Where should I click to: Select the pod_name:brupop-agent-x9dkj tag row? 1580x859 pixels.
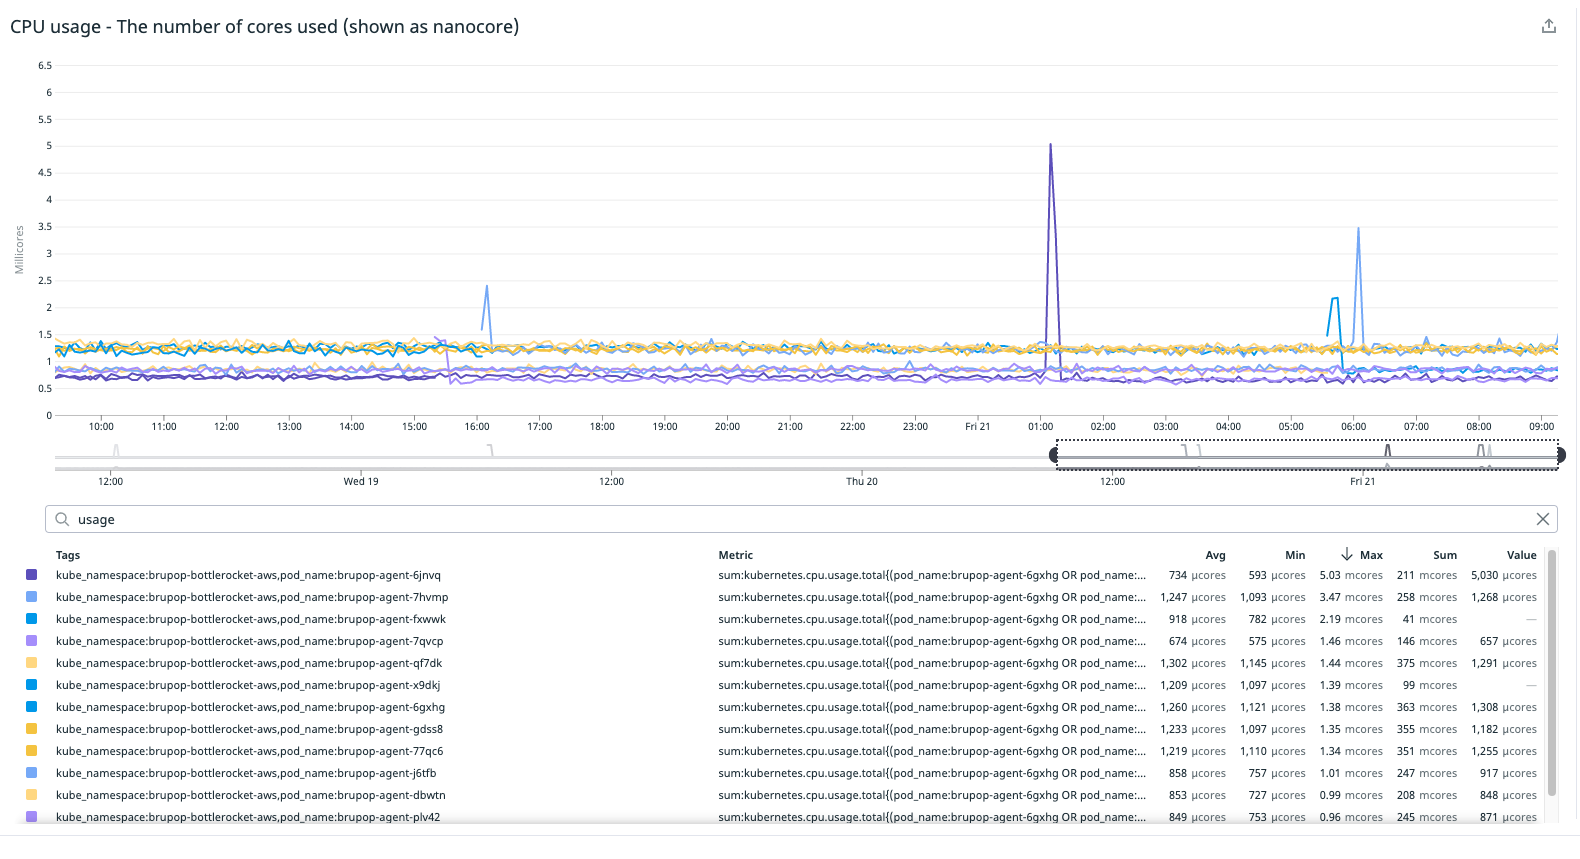pyautogui.click(x=248, y=685)
